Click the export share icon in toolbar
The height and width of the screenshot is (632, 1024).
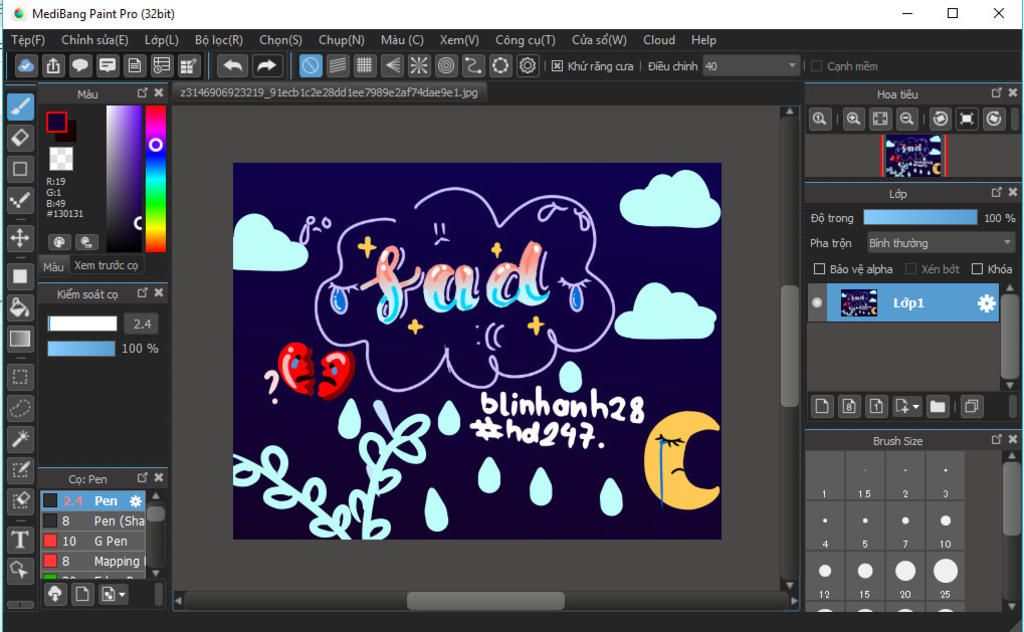click(53, 65)
